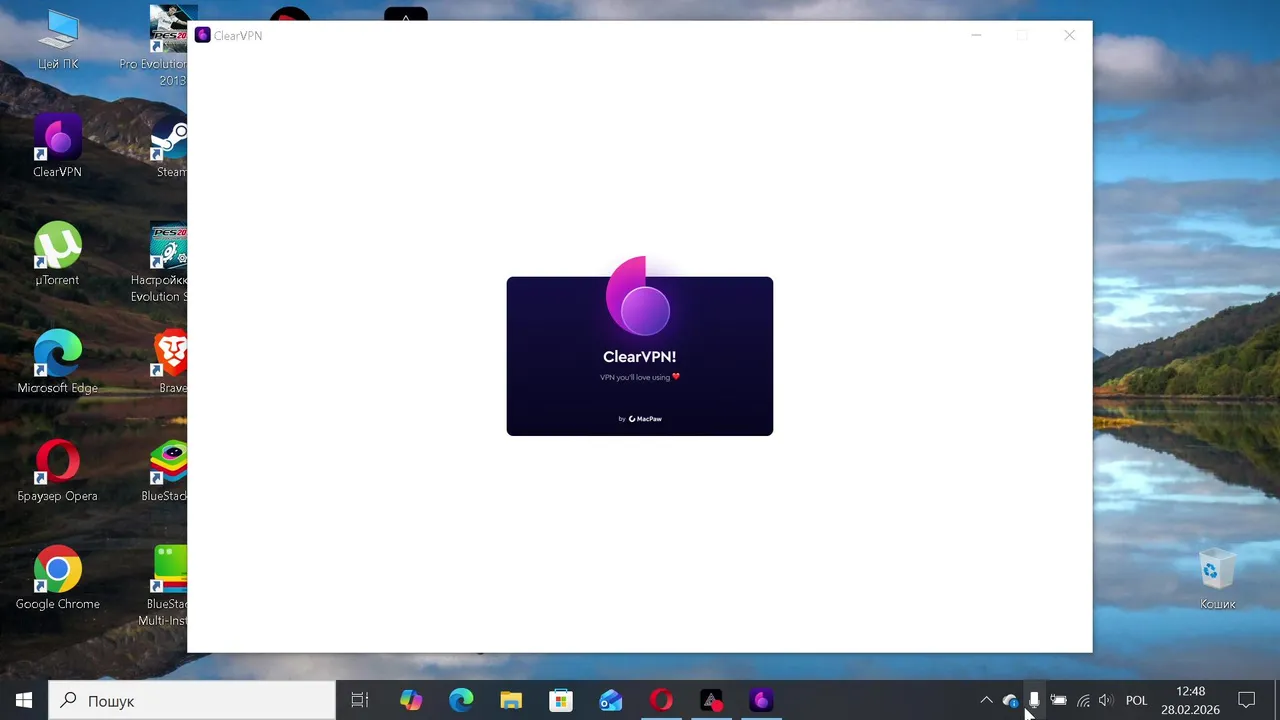
Task: Open Microsoft Edge desktop shortcut
Action: tap(57, 362)
